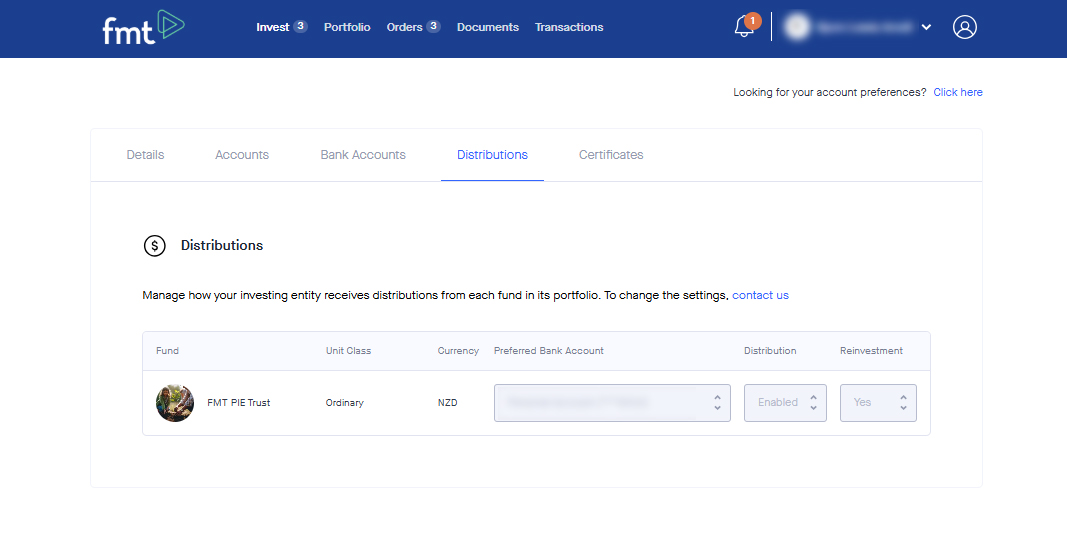1067x541 pixels.
Task: Select the Certificates tab
Action: coord(611,155)
